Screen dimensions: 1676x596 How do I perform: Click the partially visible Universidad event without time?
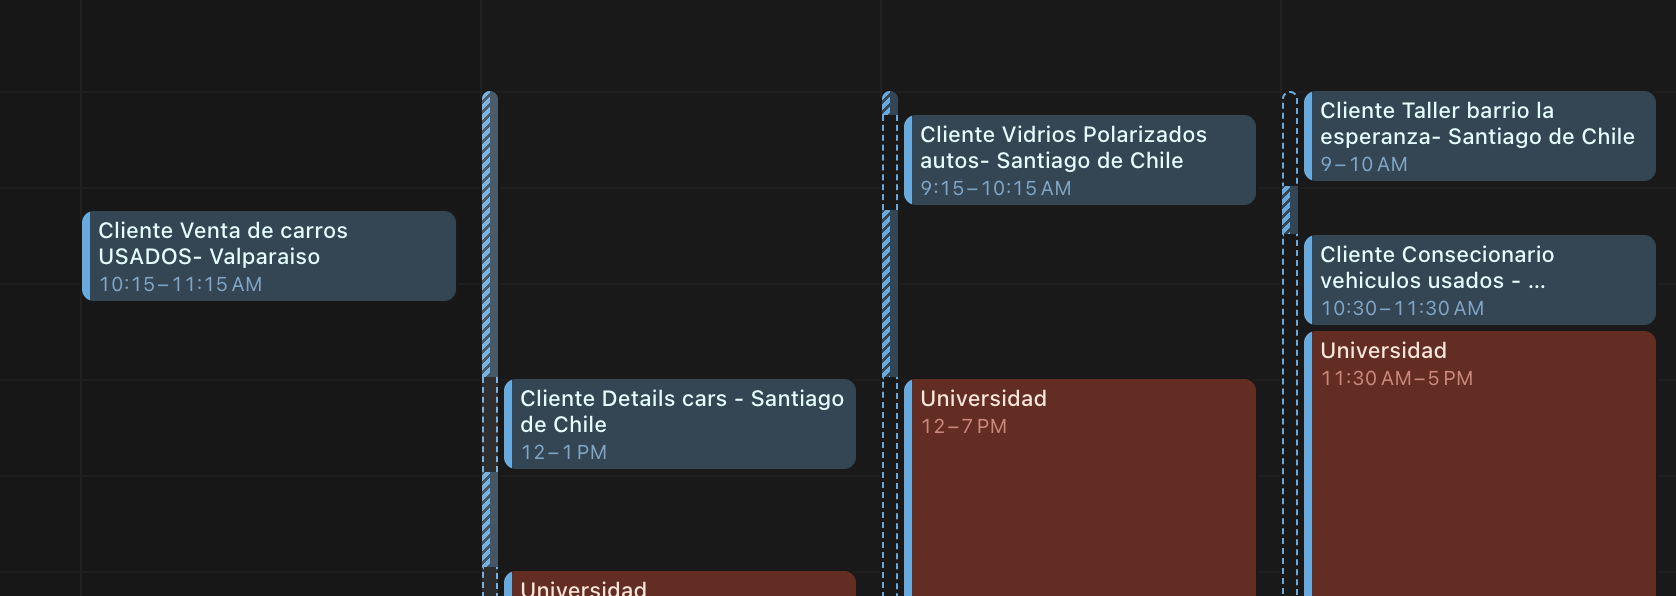(x=680, y=586)
